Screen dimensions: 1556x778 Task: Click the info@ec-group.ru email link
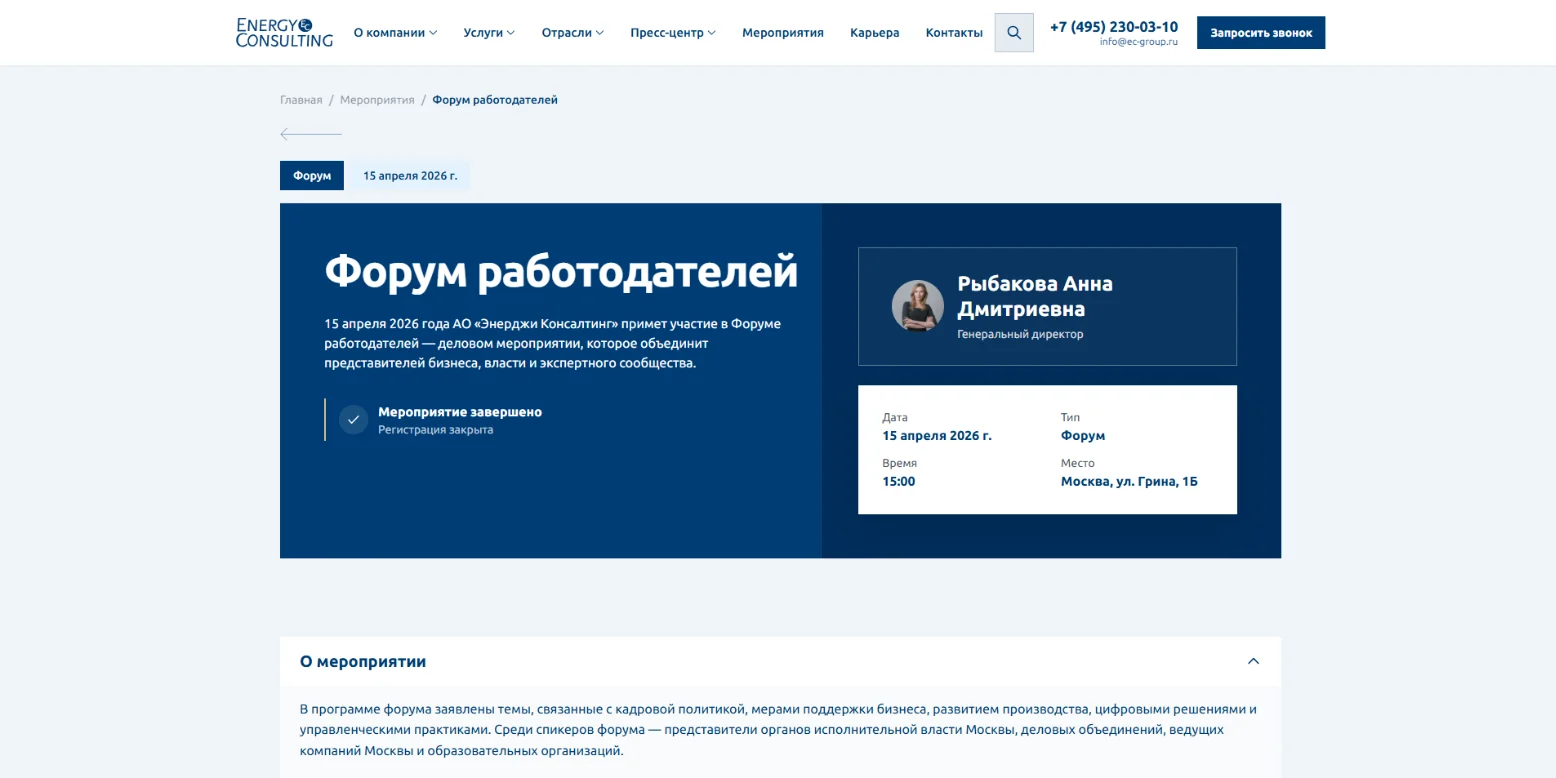coord(1139,42)
